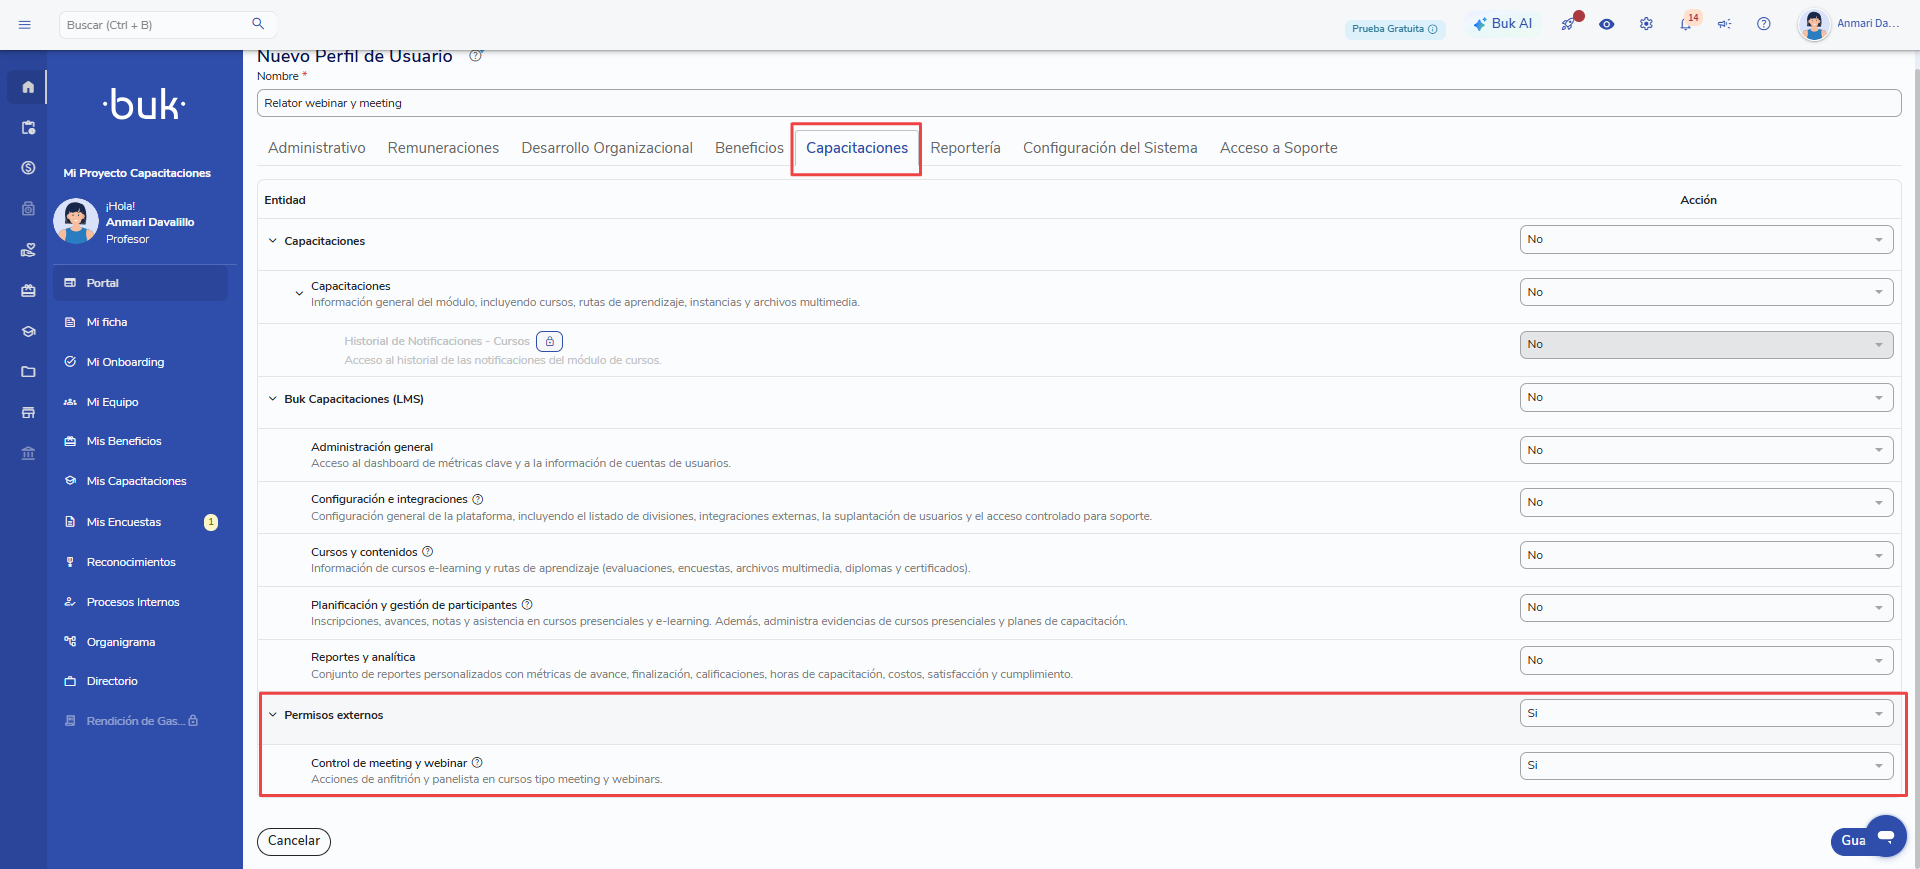This screenshot has width=1920, height=869.
Task: Open the notifications bell
Action: (1686, 24)
